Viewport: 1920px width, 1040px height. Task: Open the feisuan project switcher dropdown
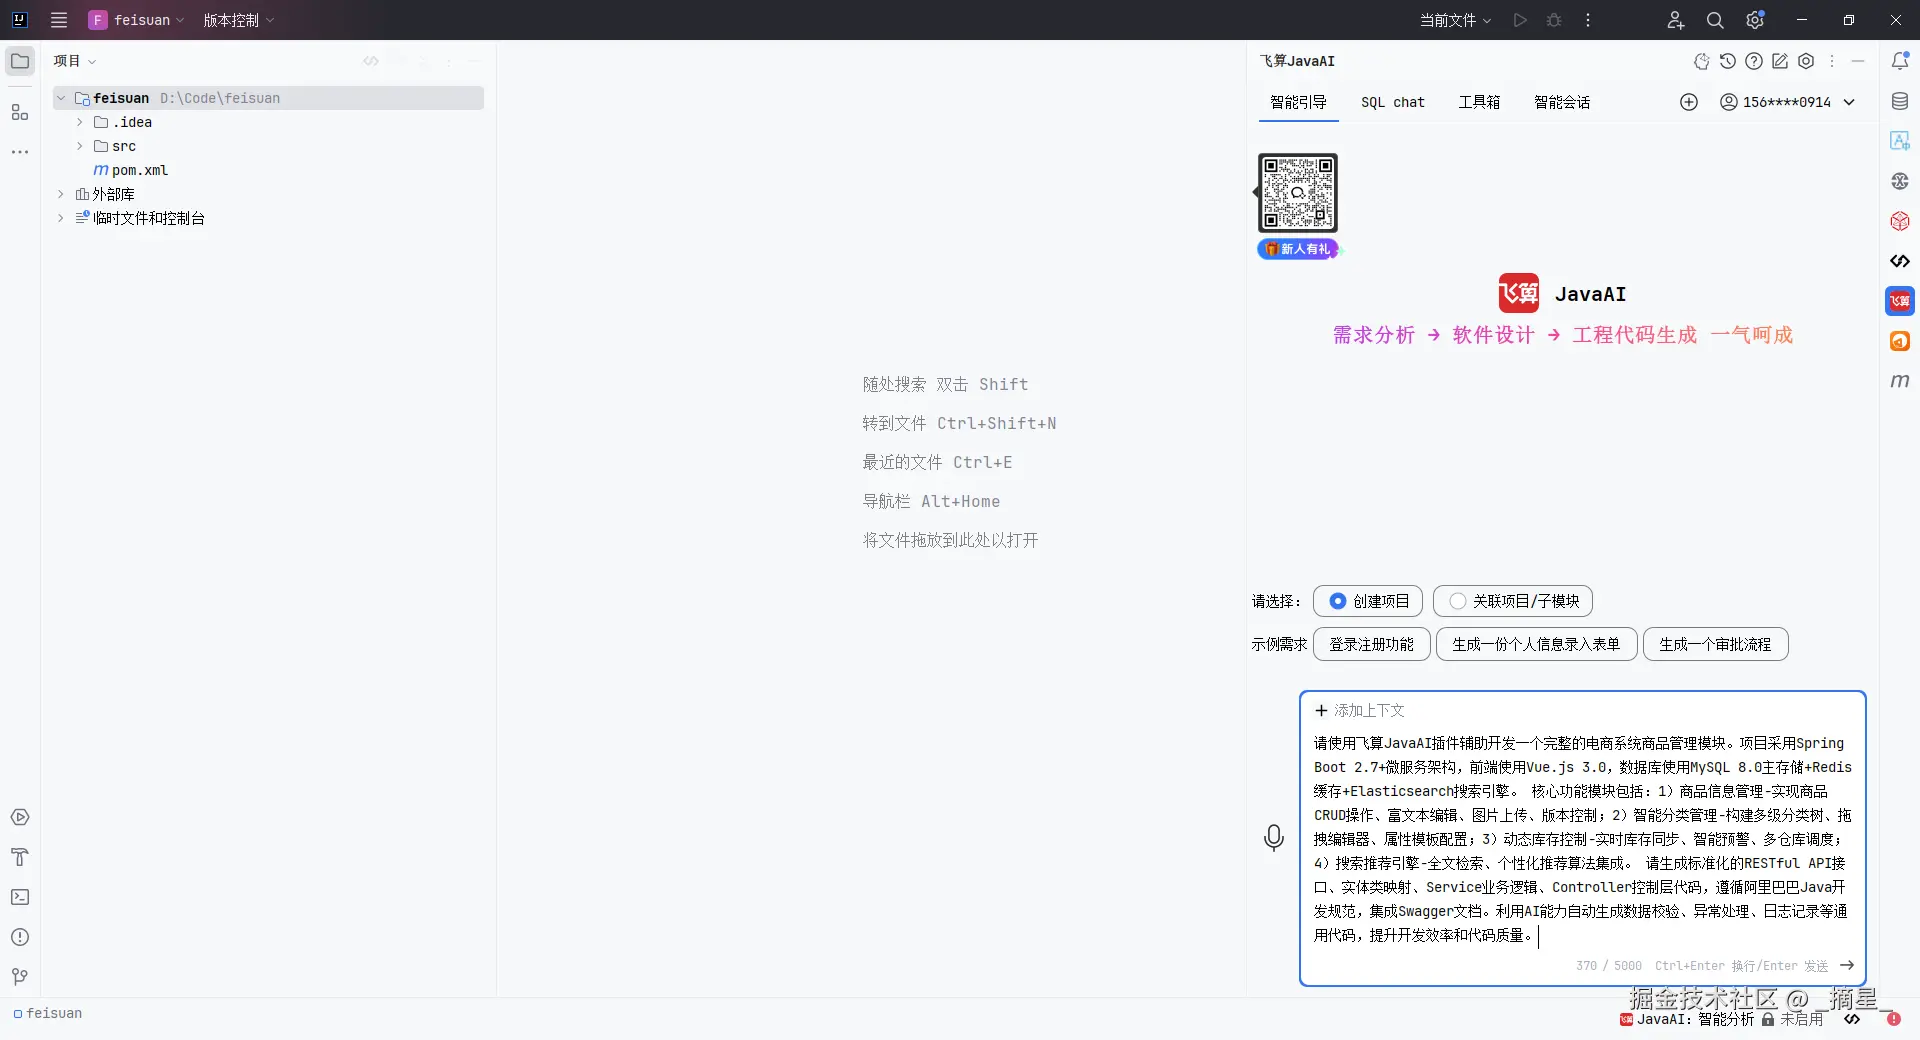137,20
